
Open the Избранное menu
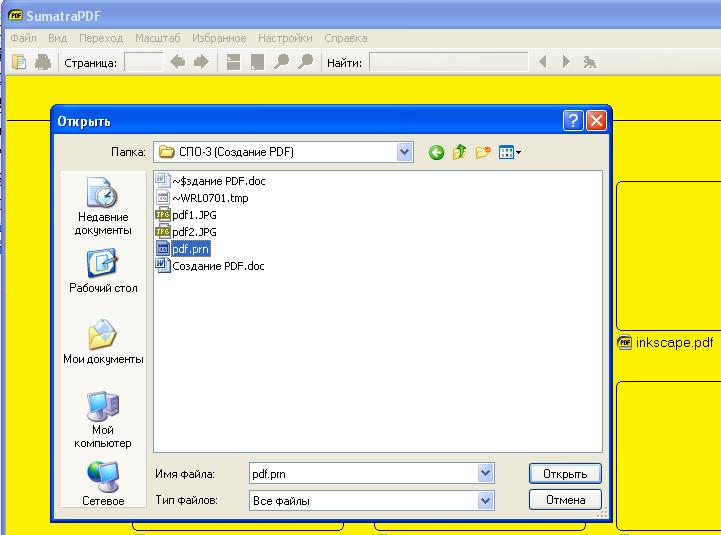pos(219,38)
